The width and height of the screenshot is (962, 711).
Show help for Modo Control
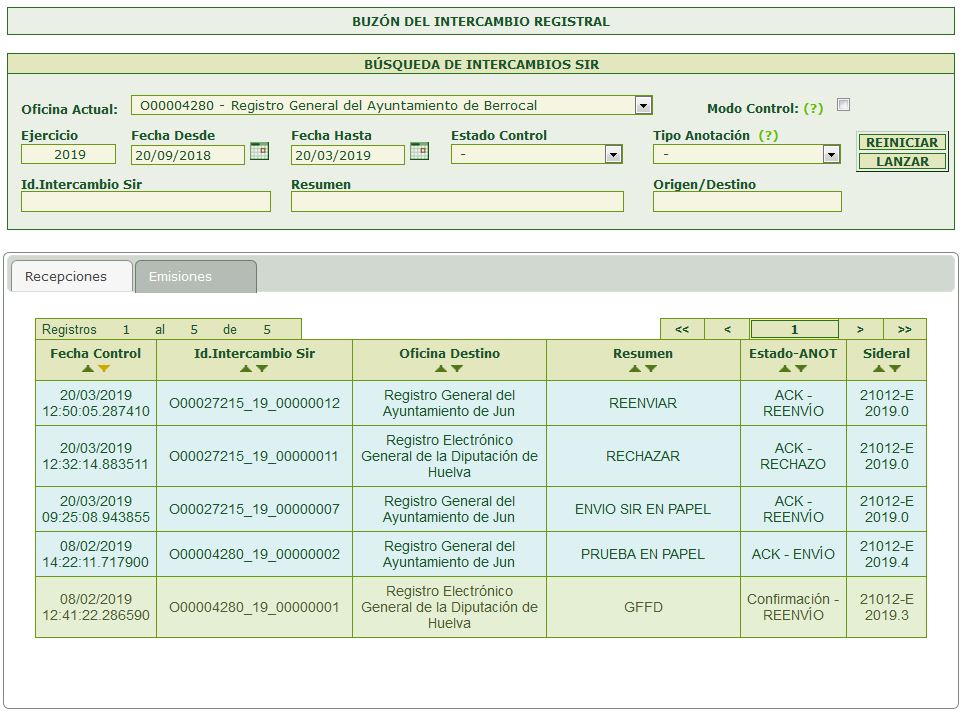pyautogui.click(x=814, y=109)
